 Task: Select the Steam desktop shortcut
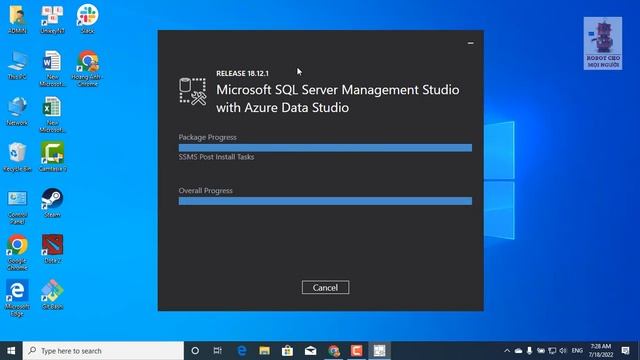click(52, 203)
